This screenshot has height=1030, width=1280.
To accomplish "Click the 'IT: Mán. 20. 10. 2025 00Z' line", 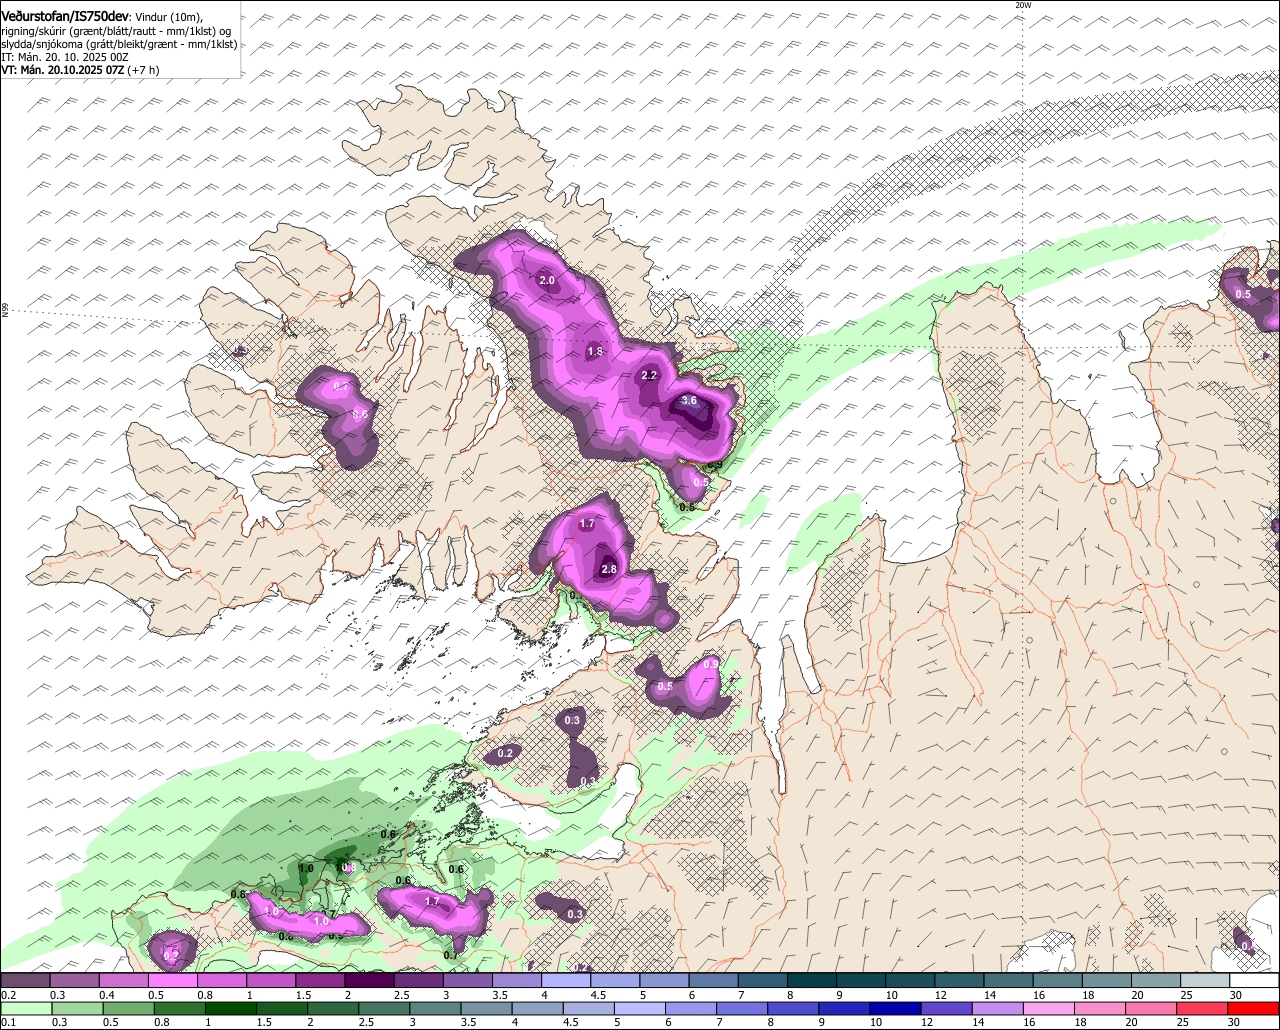I will [65, 57].
